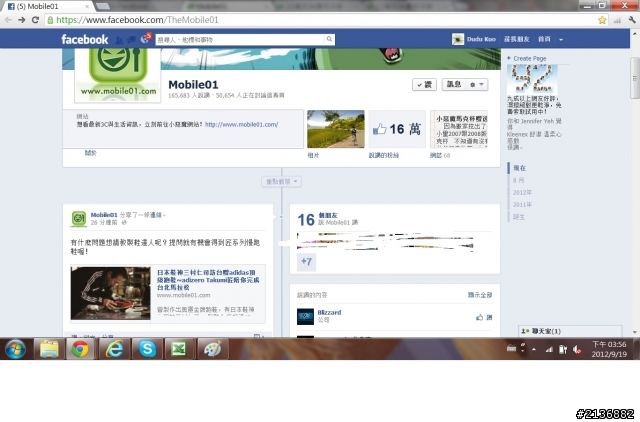This screenshot has height=422, width=640.
Task: Click the search magnifier button
Action: coord(329,39)
